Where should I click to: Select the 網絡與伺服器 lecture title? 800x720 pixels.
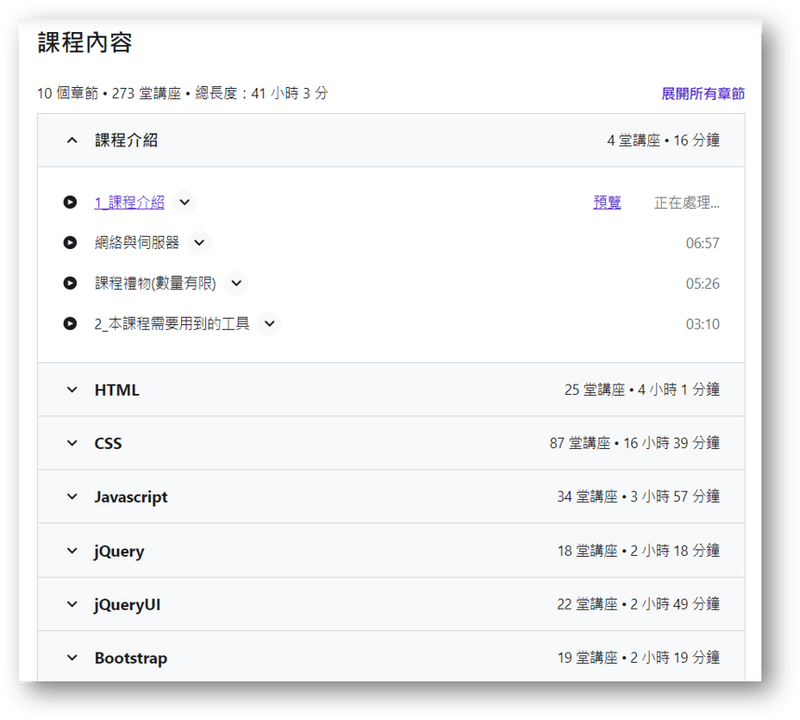(x=137, y=243)
